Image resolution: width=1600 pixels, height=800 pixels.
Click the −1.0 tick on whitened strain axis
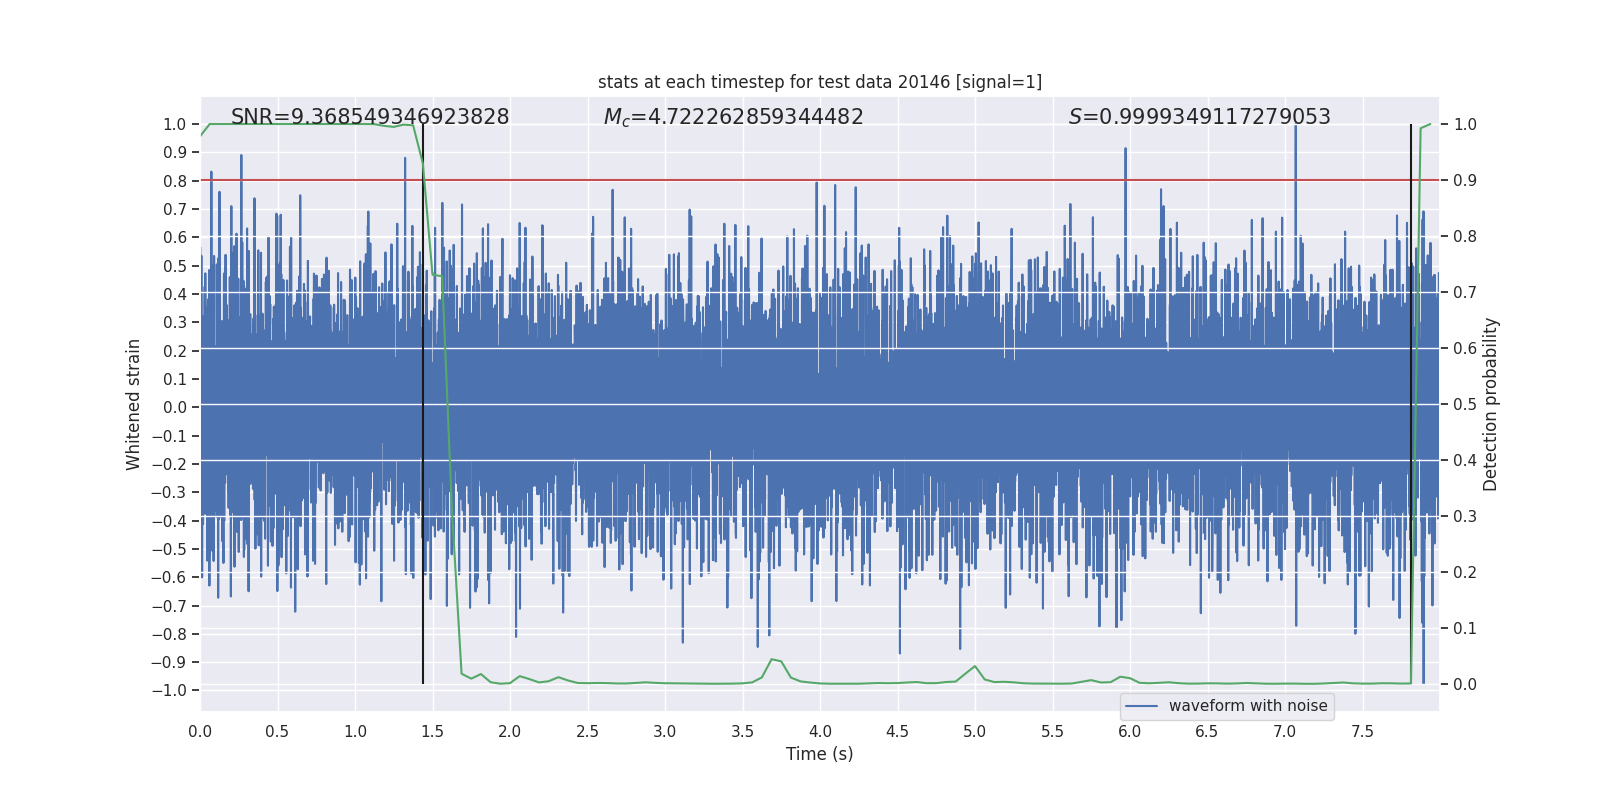169,690
